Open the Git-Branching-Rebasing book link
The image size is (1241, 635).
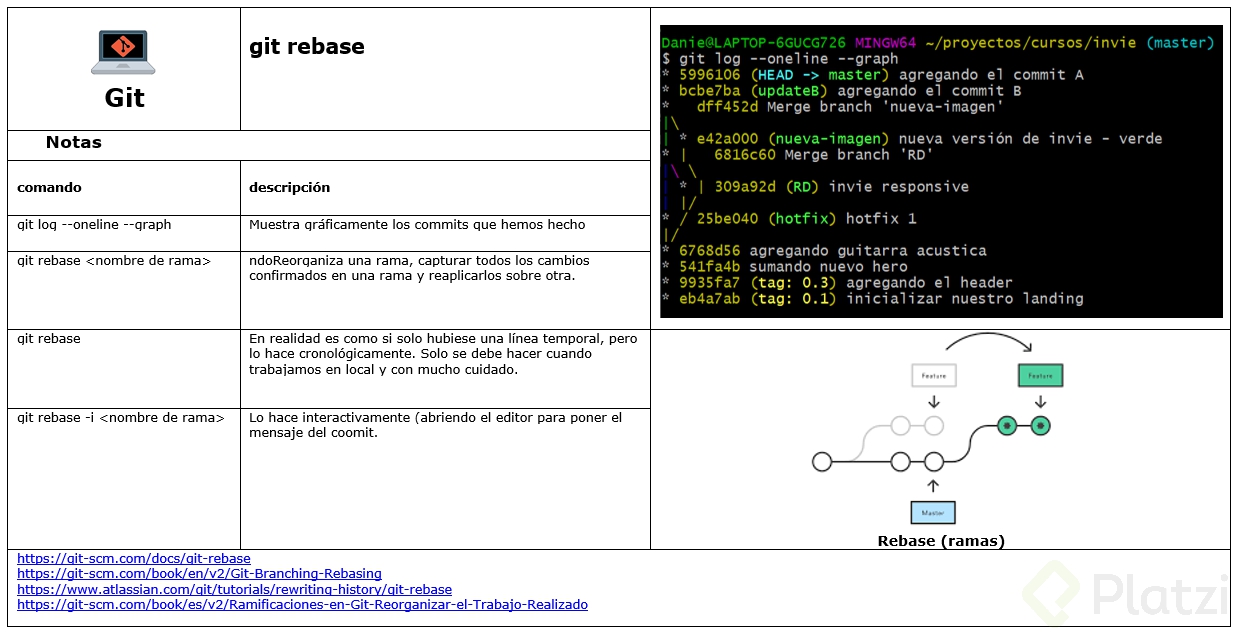point(199,574)
